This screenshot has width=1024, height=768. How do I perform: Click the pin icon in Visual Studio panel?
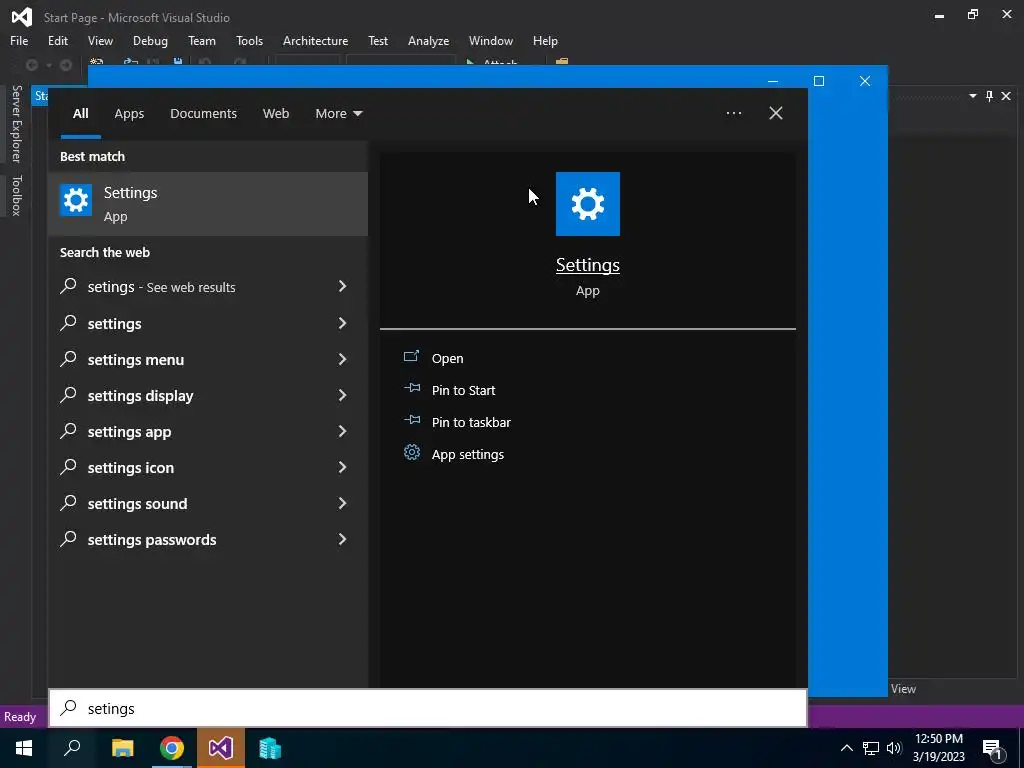[x=989, y=96]
